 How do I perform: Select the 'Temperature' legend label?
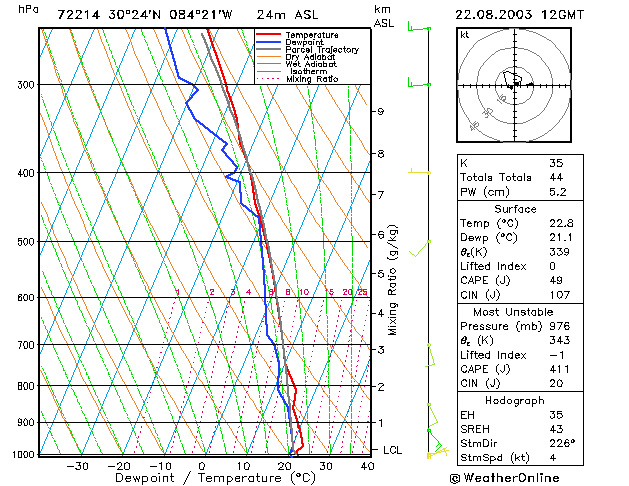pos(312,35)
